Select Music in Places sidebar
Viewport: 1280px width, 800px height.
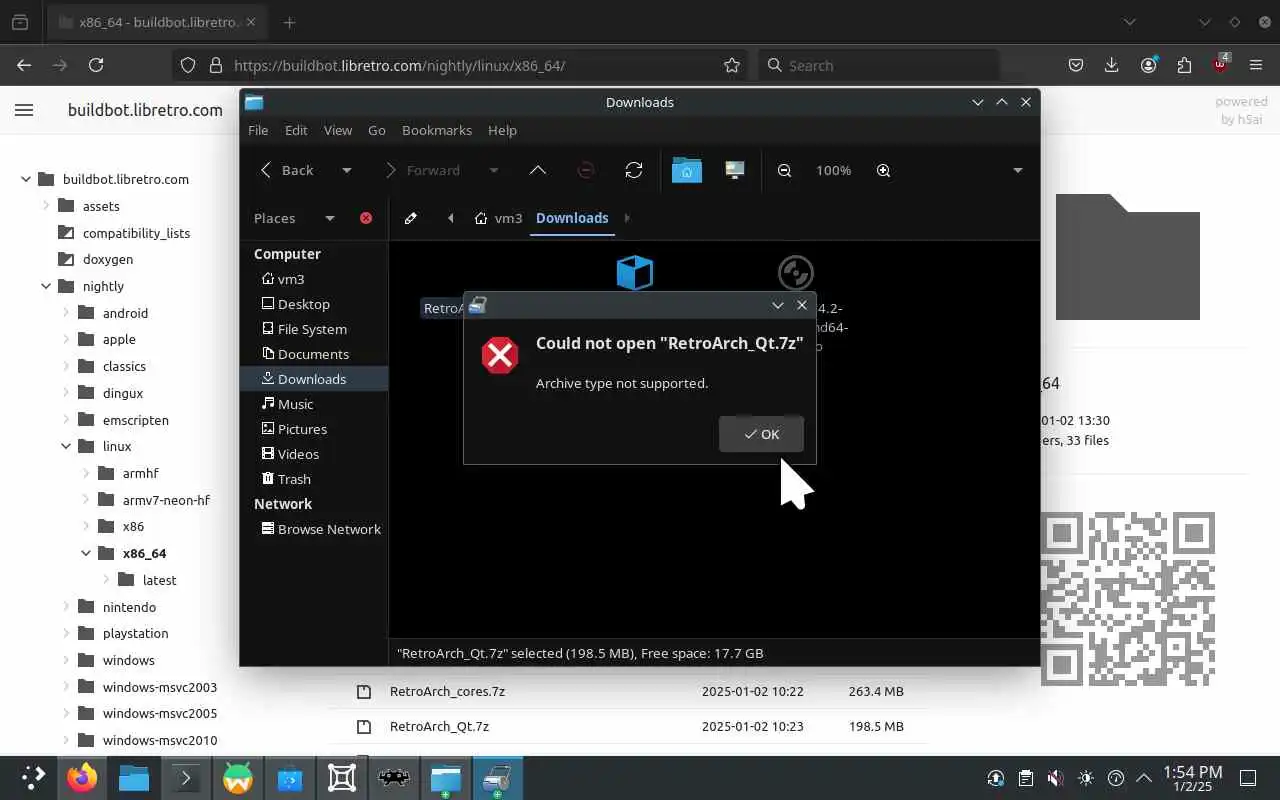pyautogui.click(x=313, y=404)
